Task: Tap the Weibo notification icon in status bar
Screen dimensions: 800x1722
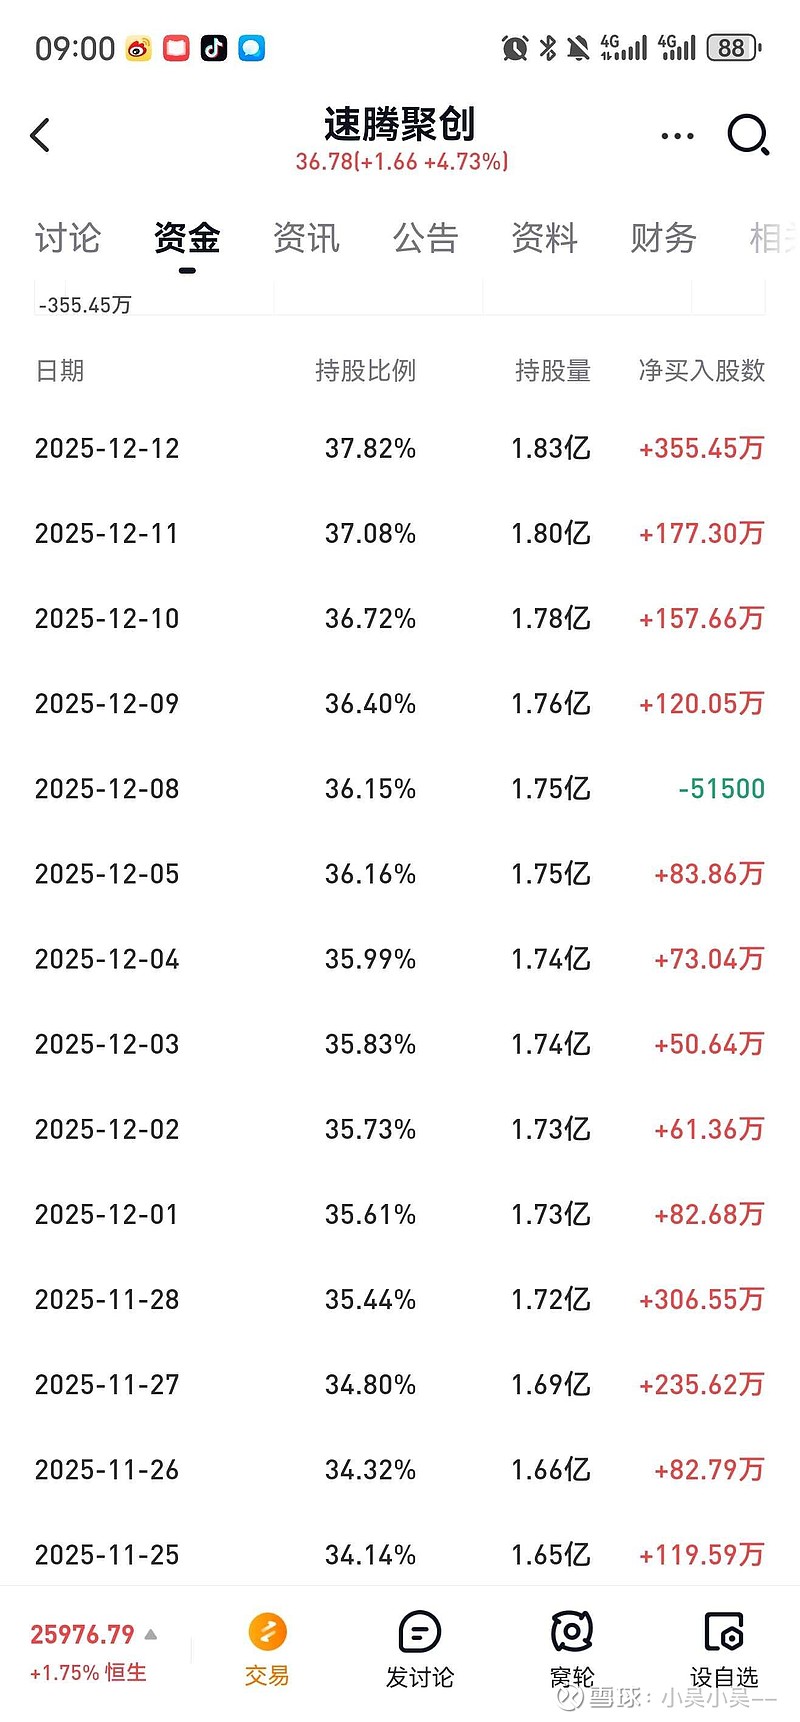Action: point(139,48)
